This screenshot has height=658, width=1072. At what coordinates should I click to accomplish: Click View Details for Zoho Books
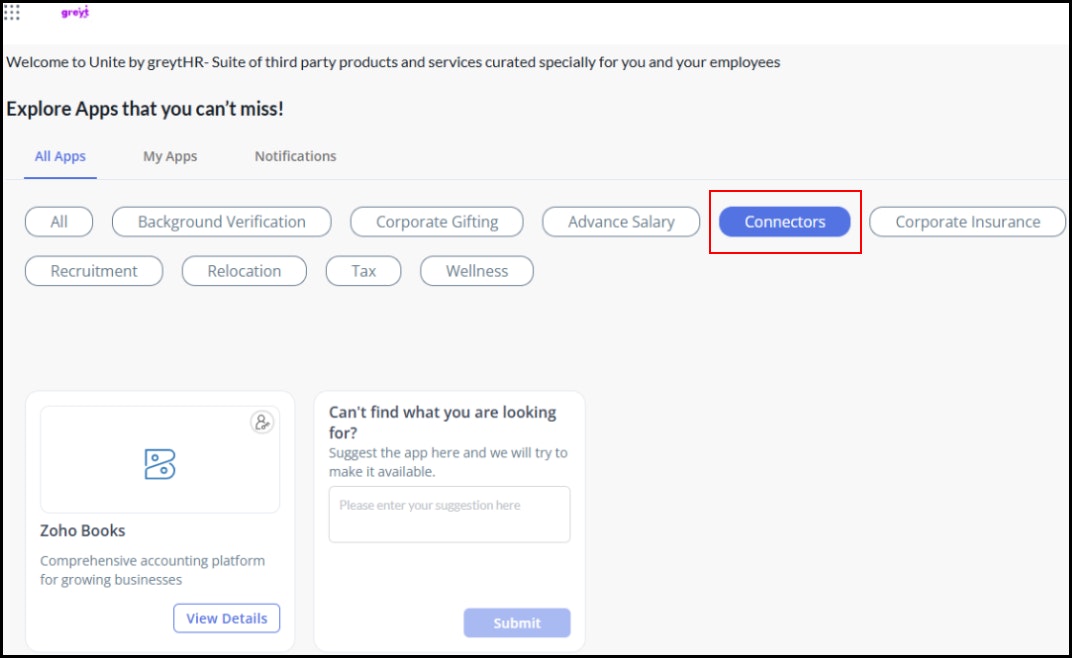pyautogui.click(x=226, y=618)
